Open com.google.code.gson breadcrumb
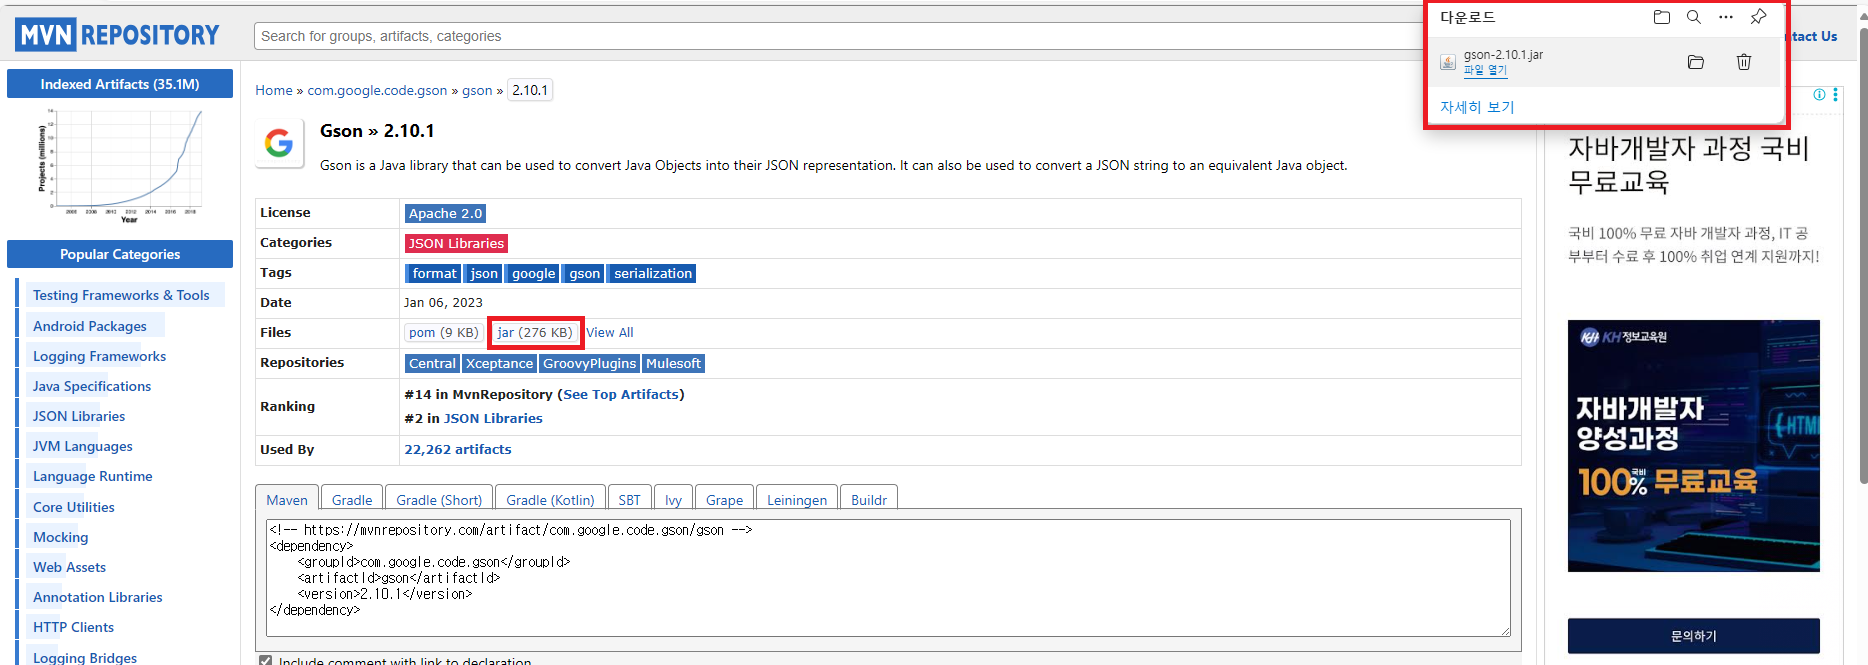 pyautogui.click(x=377, y=90)
